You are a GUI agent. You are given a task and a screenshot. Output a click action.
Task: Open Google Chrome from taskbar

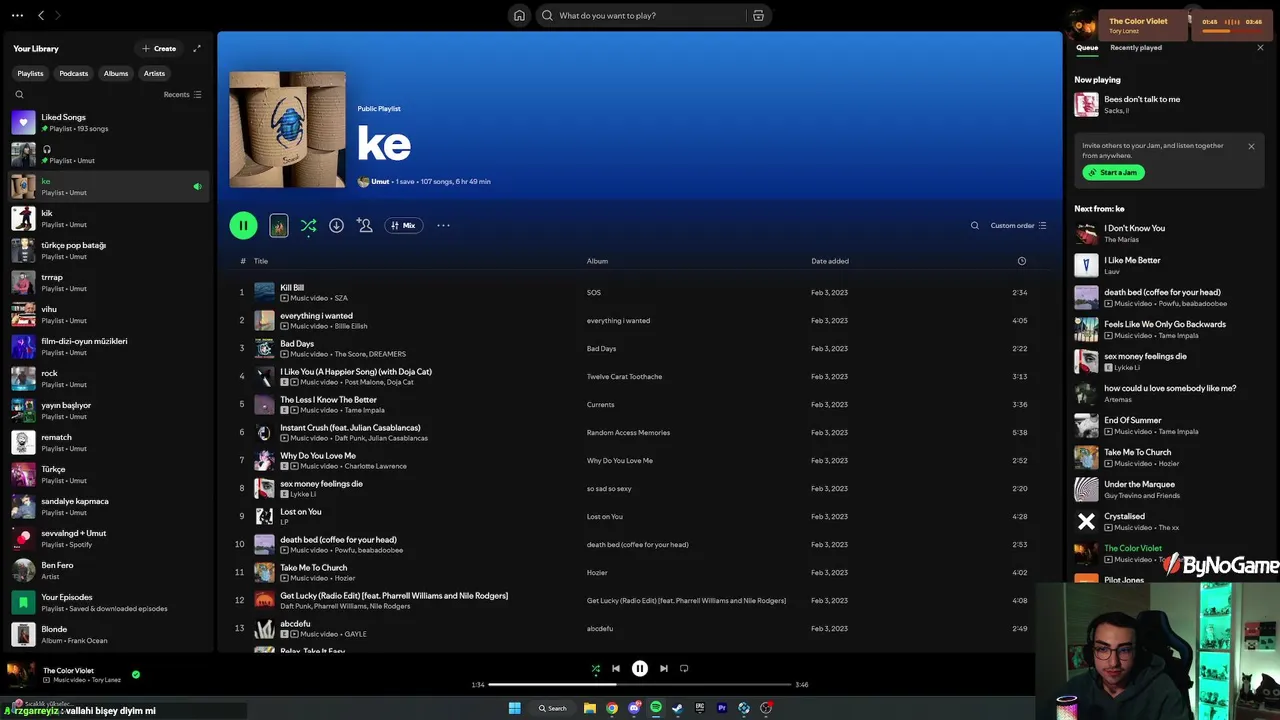[x=612, y=708]
